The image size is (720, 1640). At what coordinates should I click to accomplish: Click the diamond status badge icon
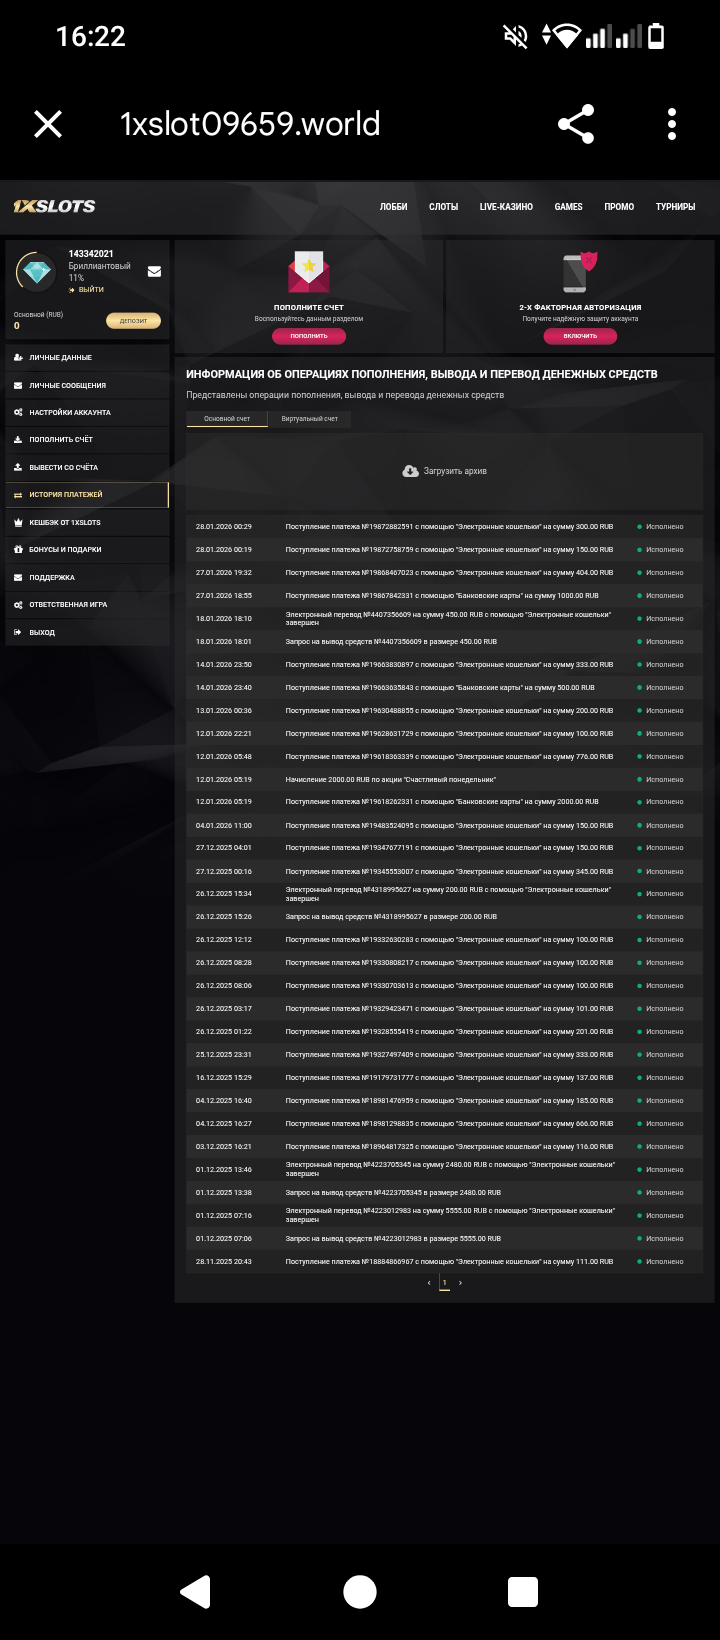tap(38, 271)
